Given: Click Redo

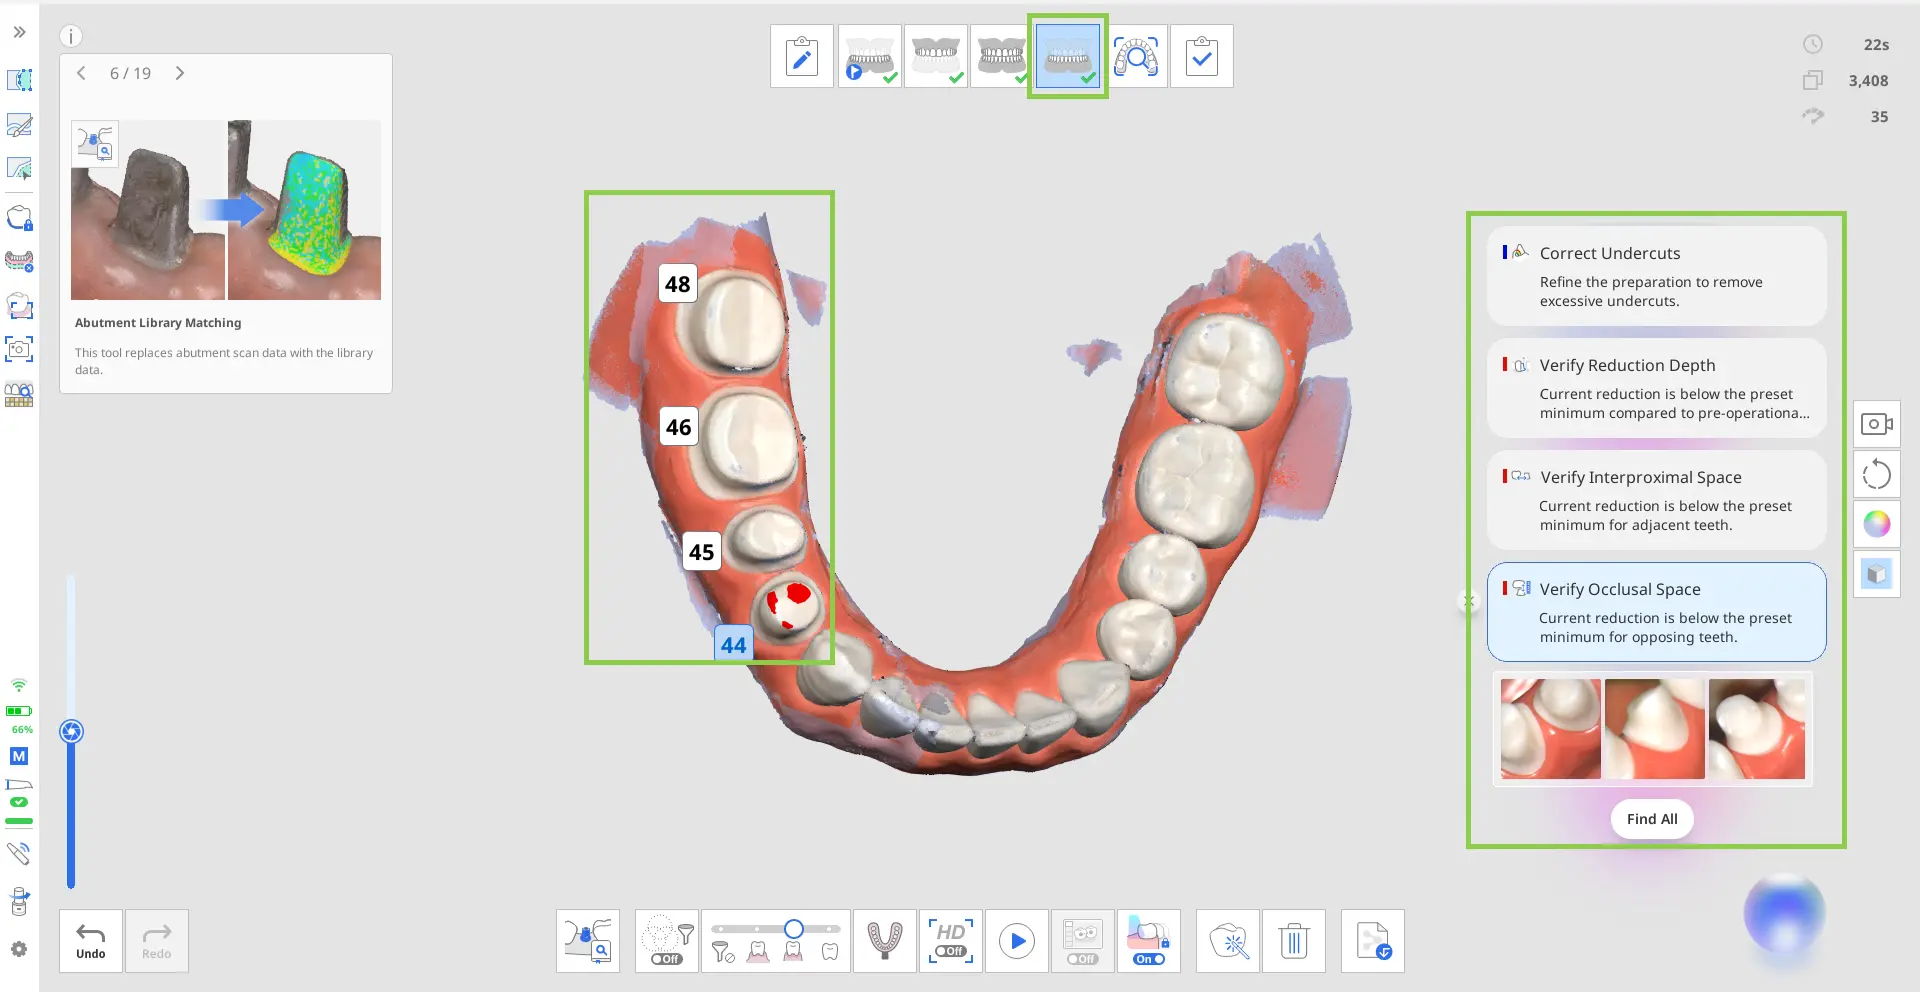Looking at the screenshot, I should click(x=157, y=941).
